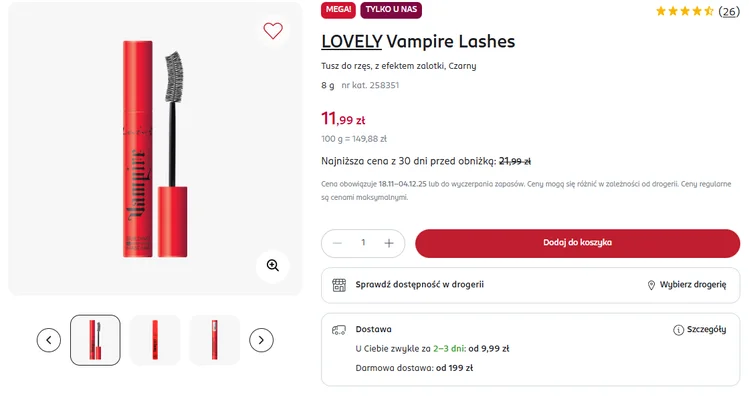Click the delivery truck icon
Viewport: 749px width, 401px height.
339,329
